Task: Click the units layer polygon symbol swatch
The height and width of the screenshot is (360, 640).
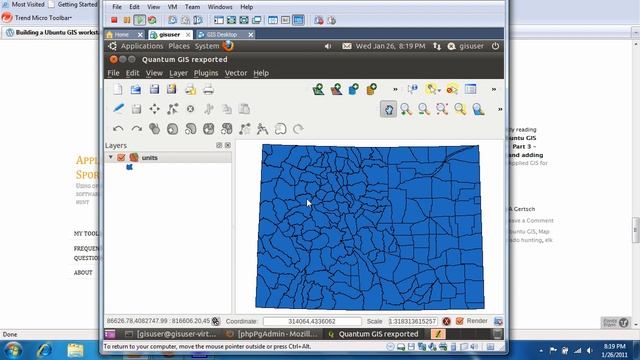Action: coord(129,167)
